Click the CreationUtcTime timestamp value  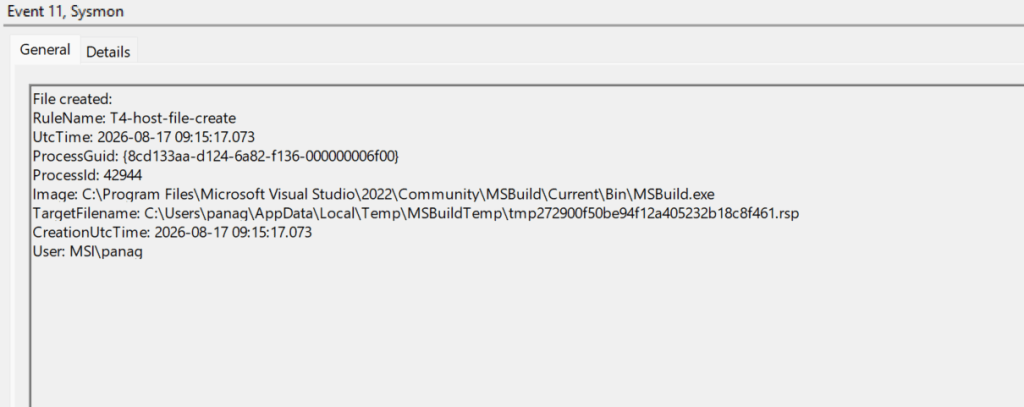[x=232, y=232]
